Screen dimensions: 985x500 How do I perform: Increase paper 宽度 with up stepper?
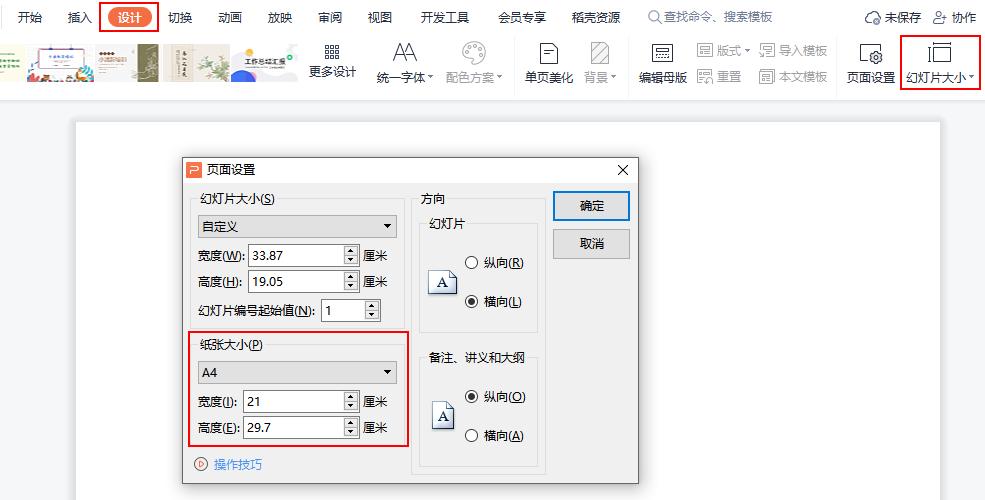coord(351,397)
